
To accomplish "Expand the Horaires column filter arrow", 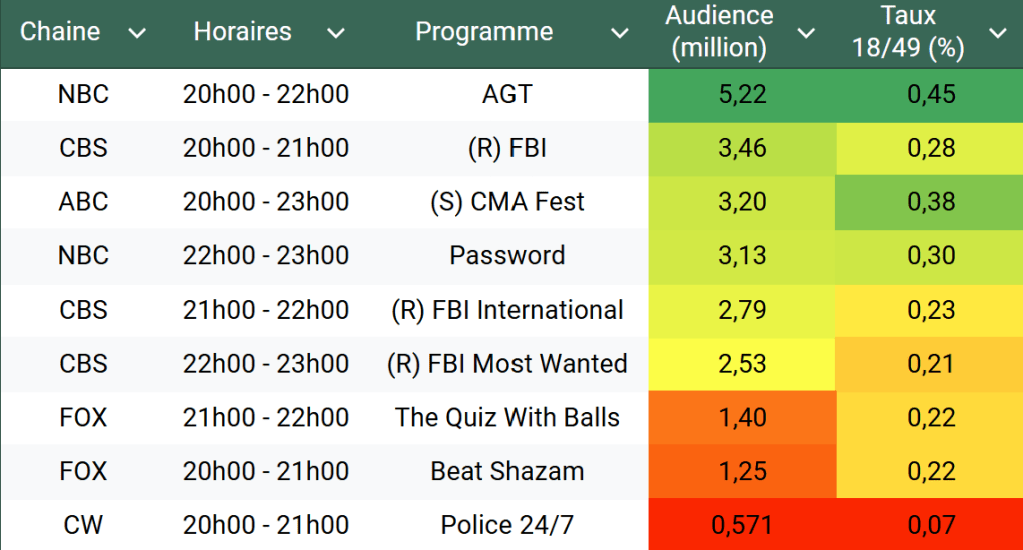I will point(336,33).
